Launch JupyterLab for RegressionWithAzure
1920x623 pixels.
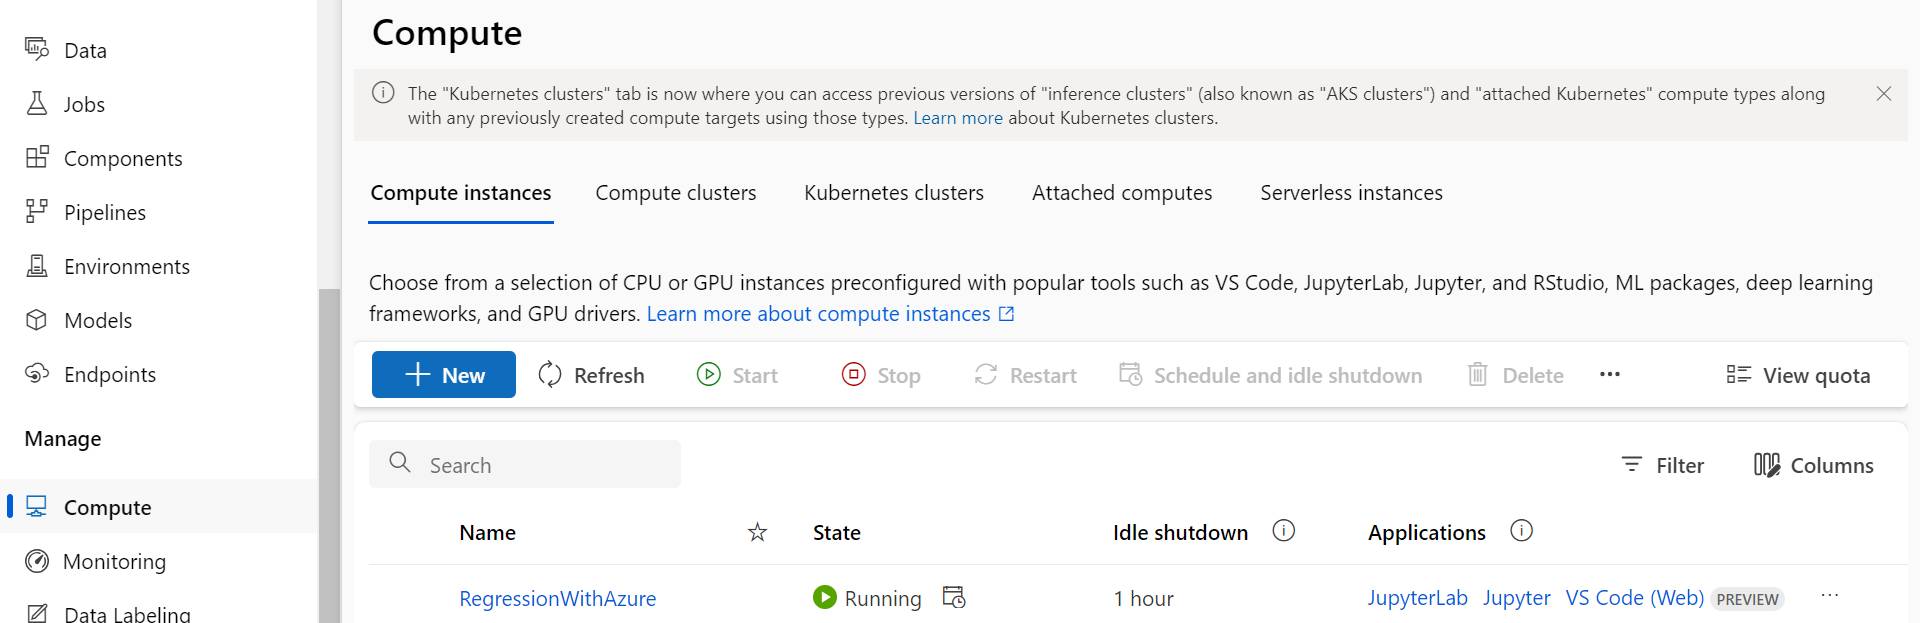coord(1417,598)
